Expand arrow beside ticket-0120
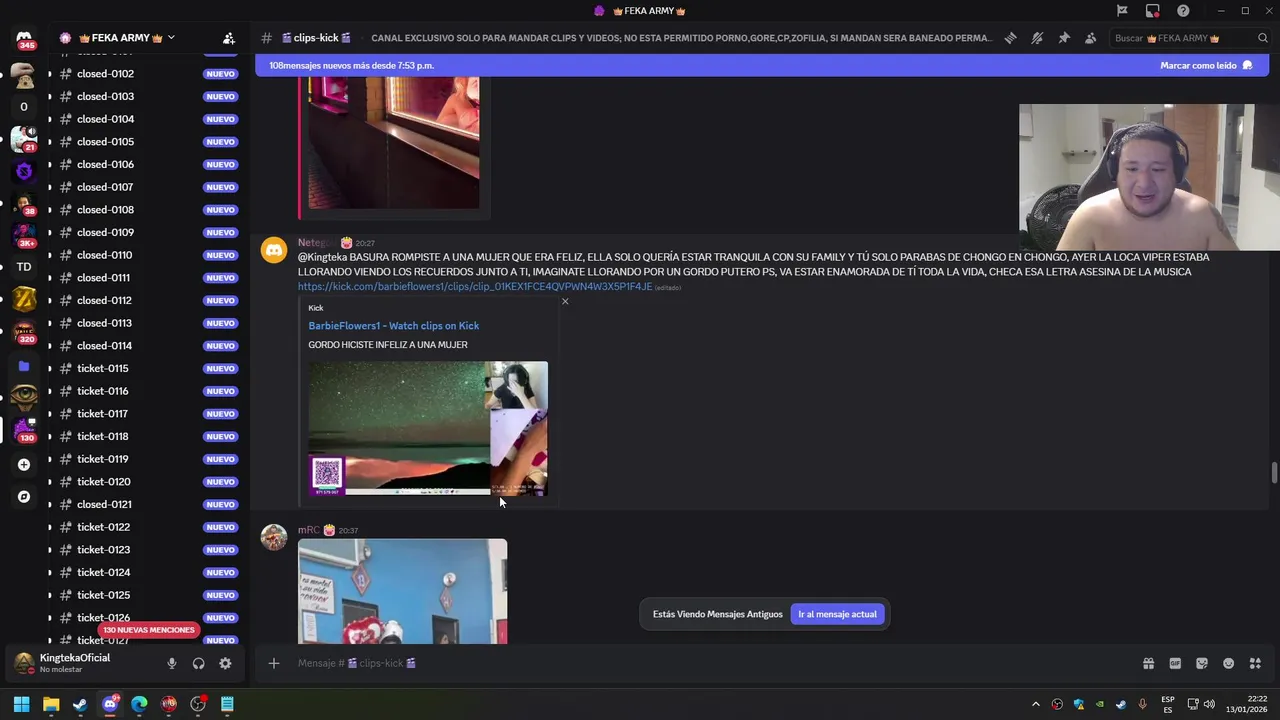Viewport: 1280px width, 720px height. click(50, 481)
